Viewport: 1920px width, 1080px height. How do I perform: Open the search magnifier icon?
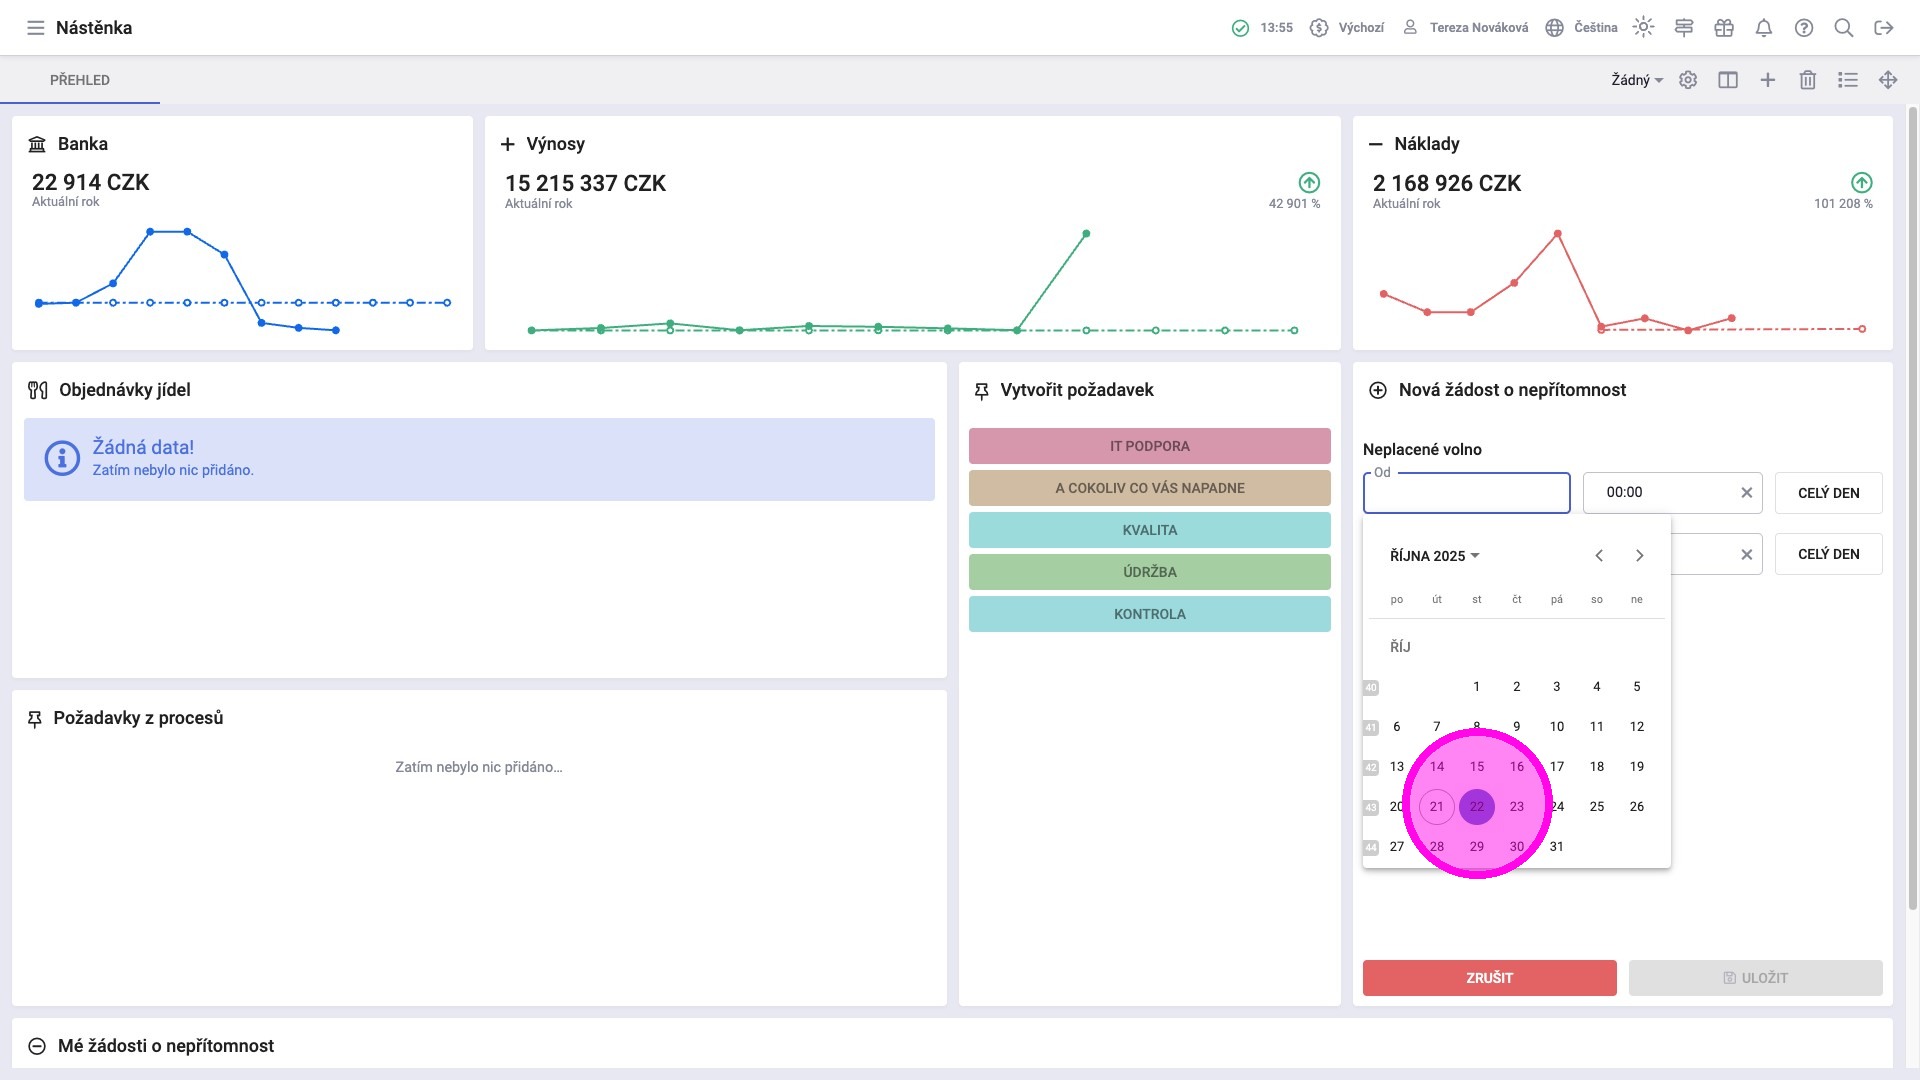tap(1844, 28)
